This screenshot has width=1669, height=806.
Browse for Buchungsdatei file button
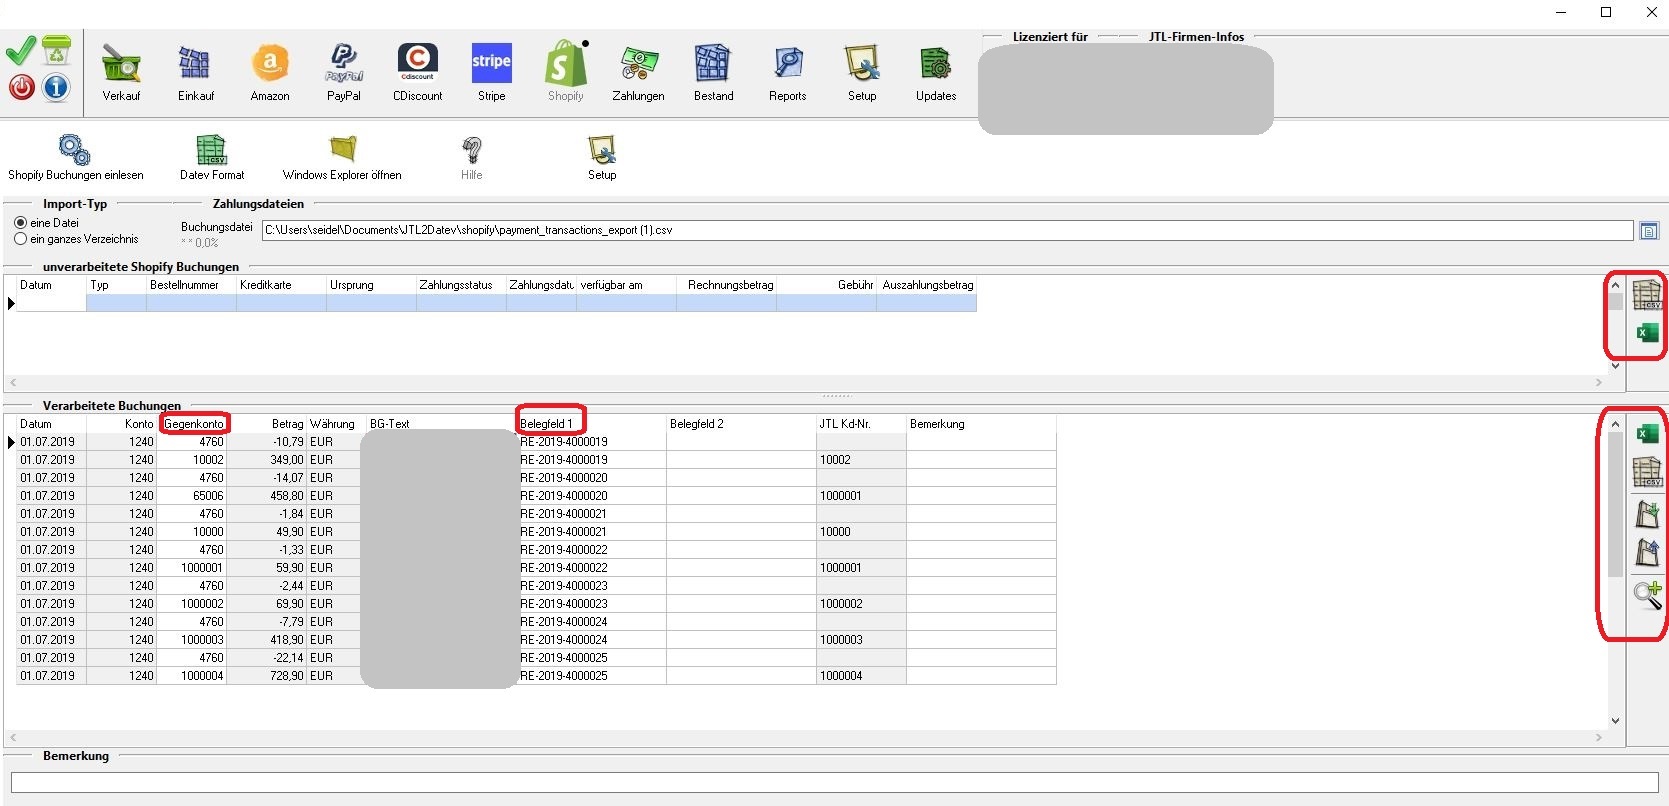point(1649,231)
